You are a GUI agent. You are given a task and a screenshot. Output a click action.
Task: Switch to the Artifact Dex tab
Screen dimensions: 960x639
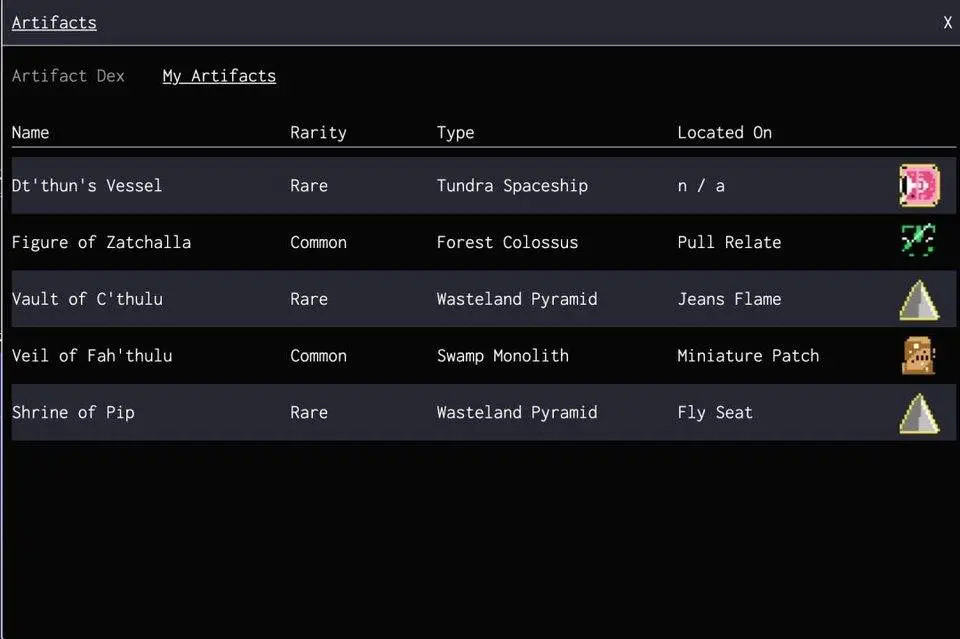click(x=68, y=76)
